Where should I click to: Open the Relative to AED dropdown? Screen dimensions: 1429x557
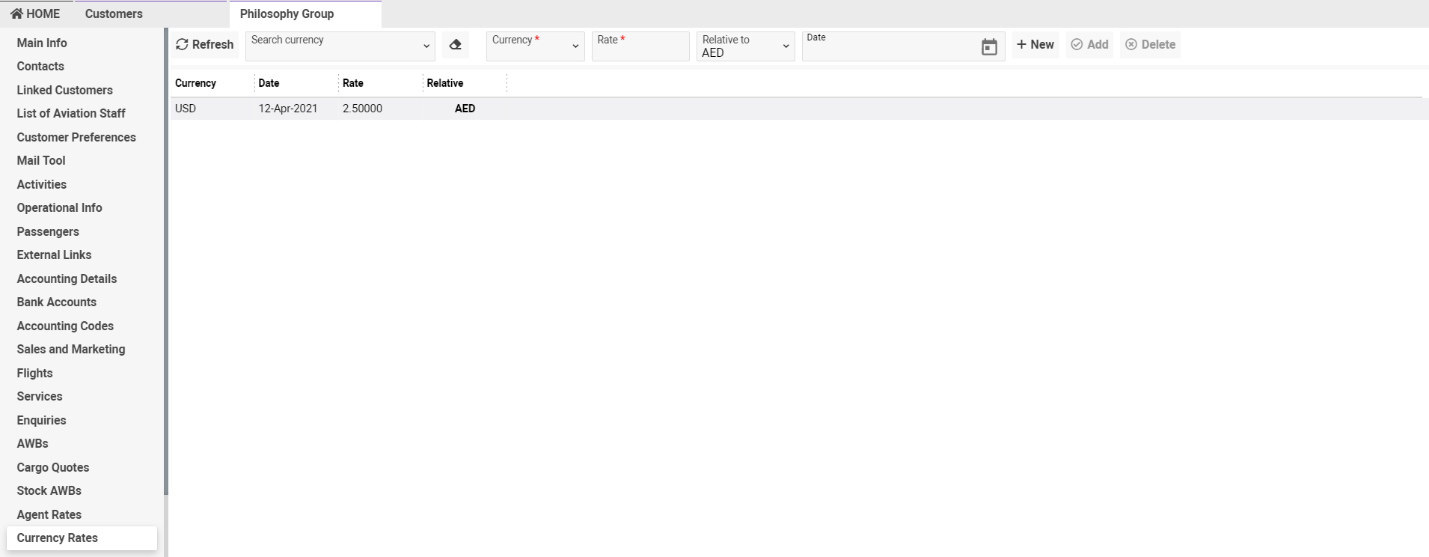(747, 45)
